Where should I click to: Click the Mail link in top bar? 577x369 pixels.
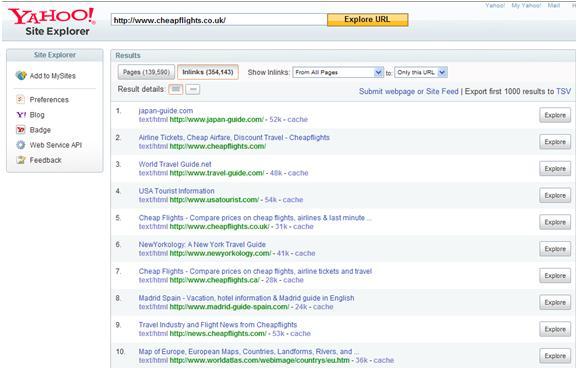pyautogui.click(x=554, y=6)
